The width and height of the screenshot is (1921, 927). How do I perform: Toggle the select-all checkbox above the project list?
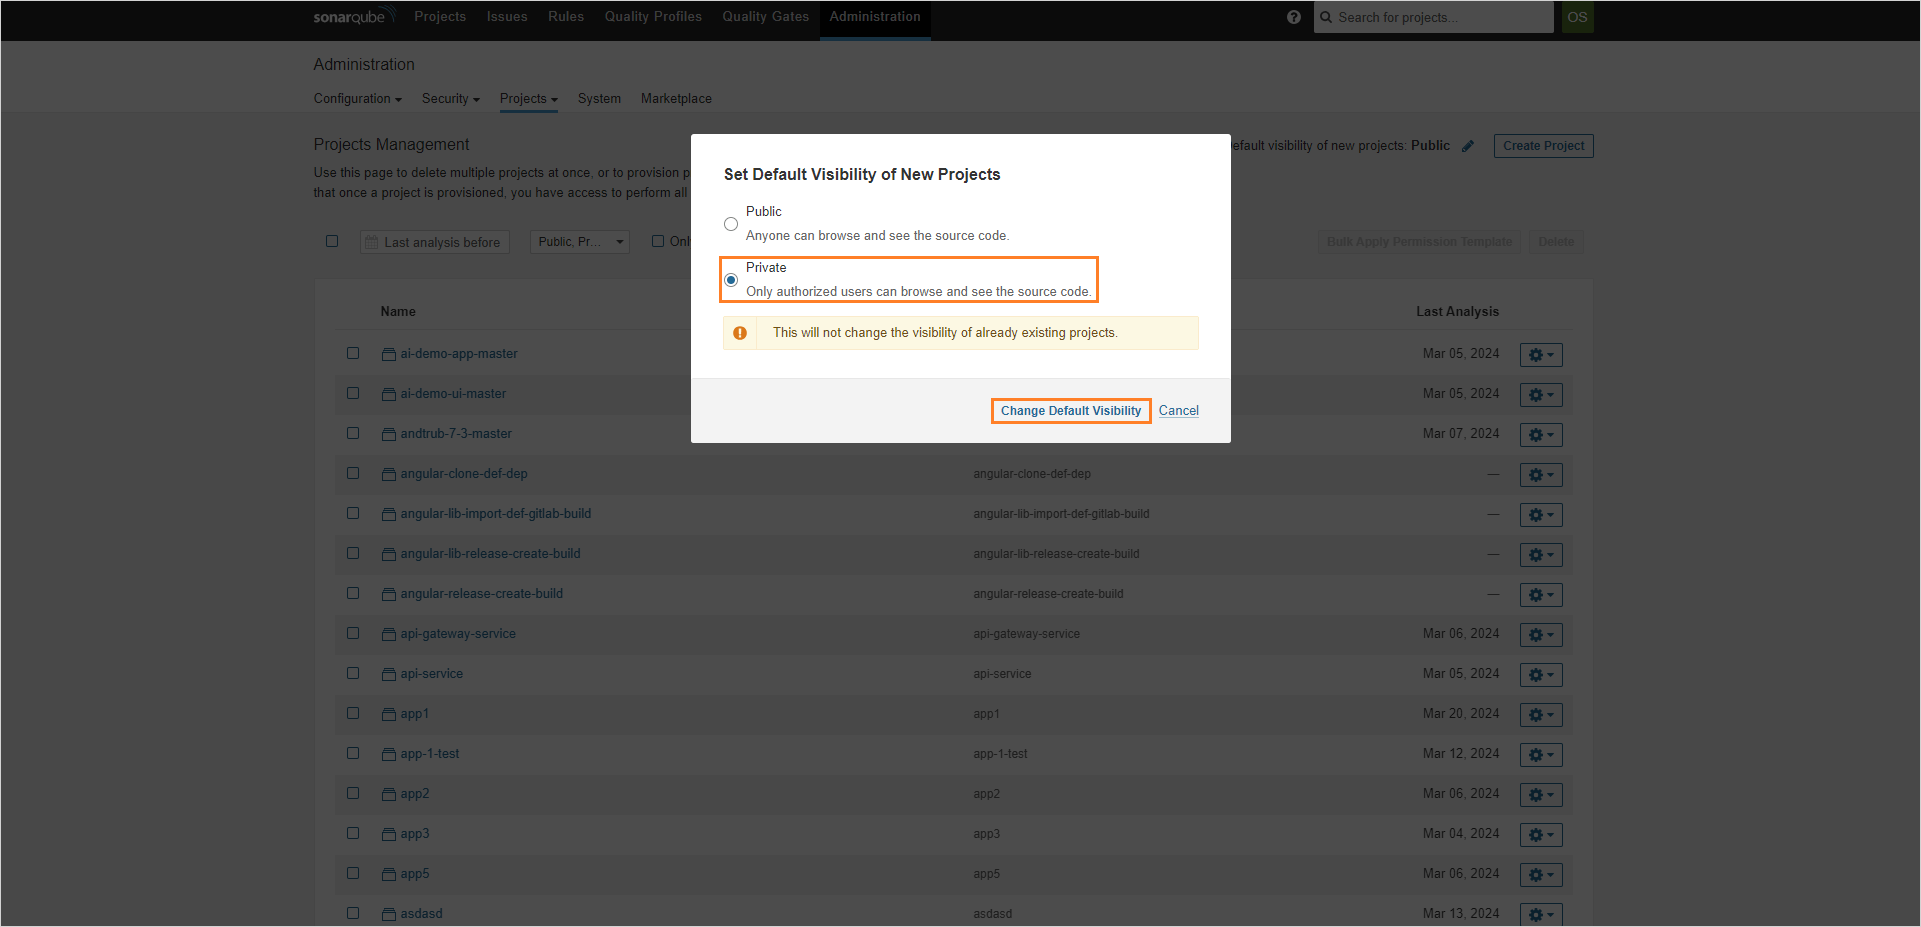(x=332, y=241)
